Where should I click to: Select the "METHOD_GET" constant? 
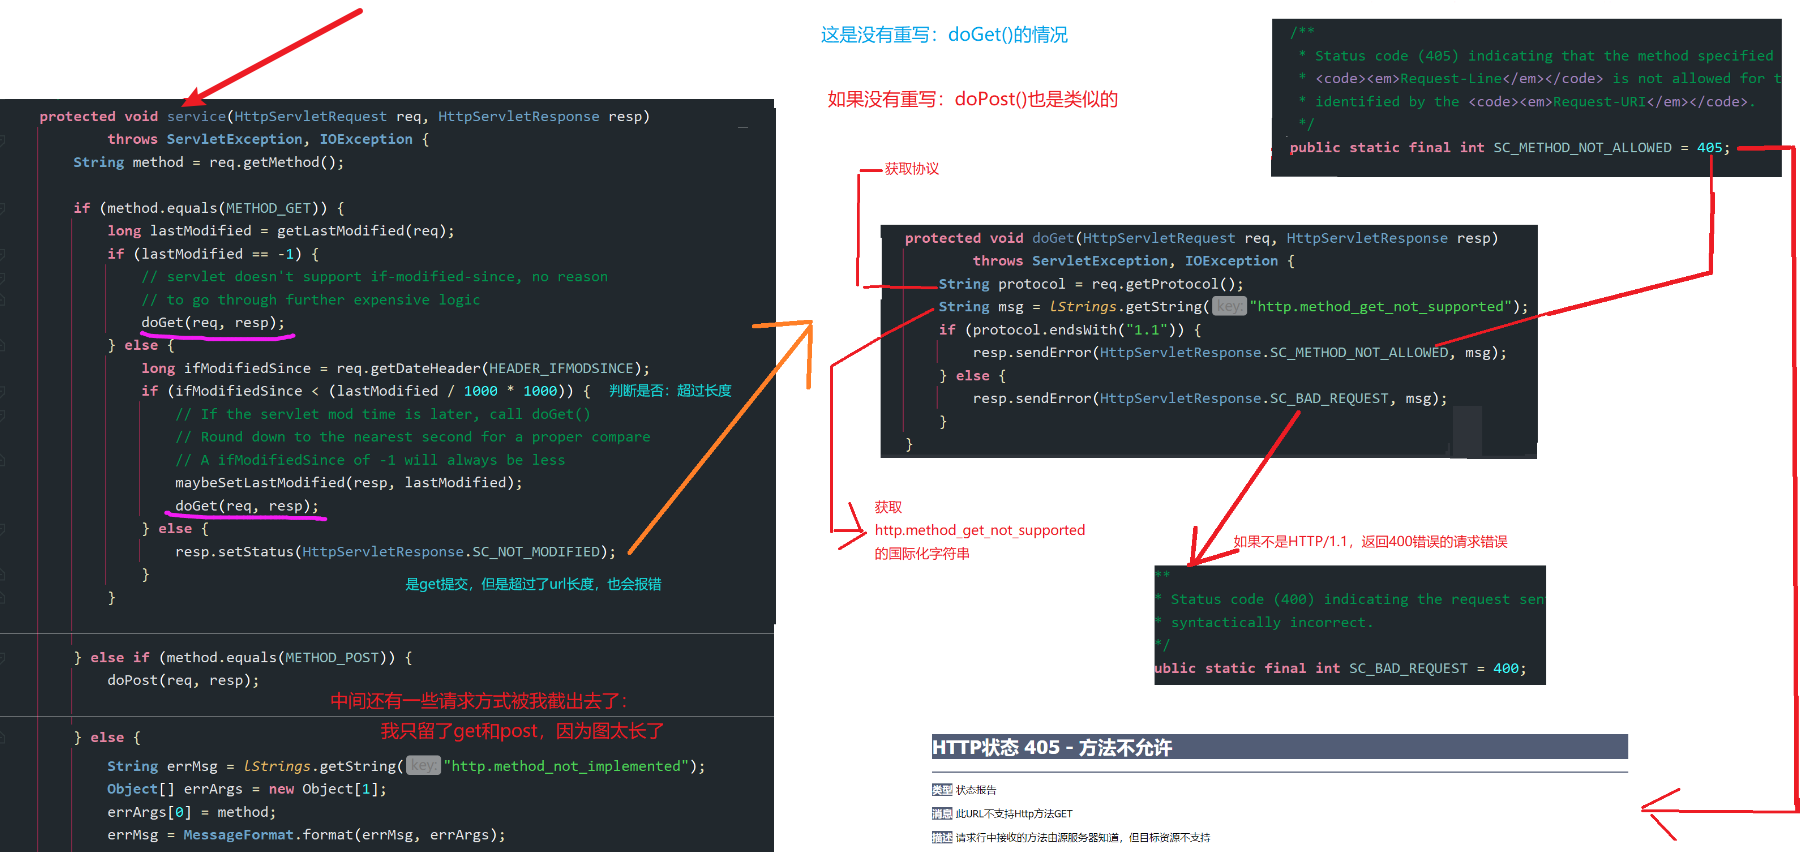[268, 208]
